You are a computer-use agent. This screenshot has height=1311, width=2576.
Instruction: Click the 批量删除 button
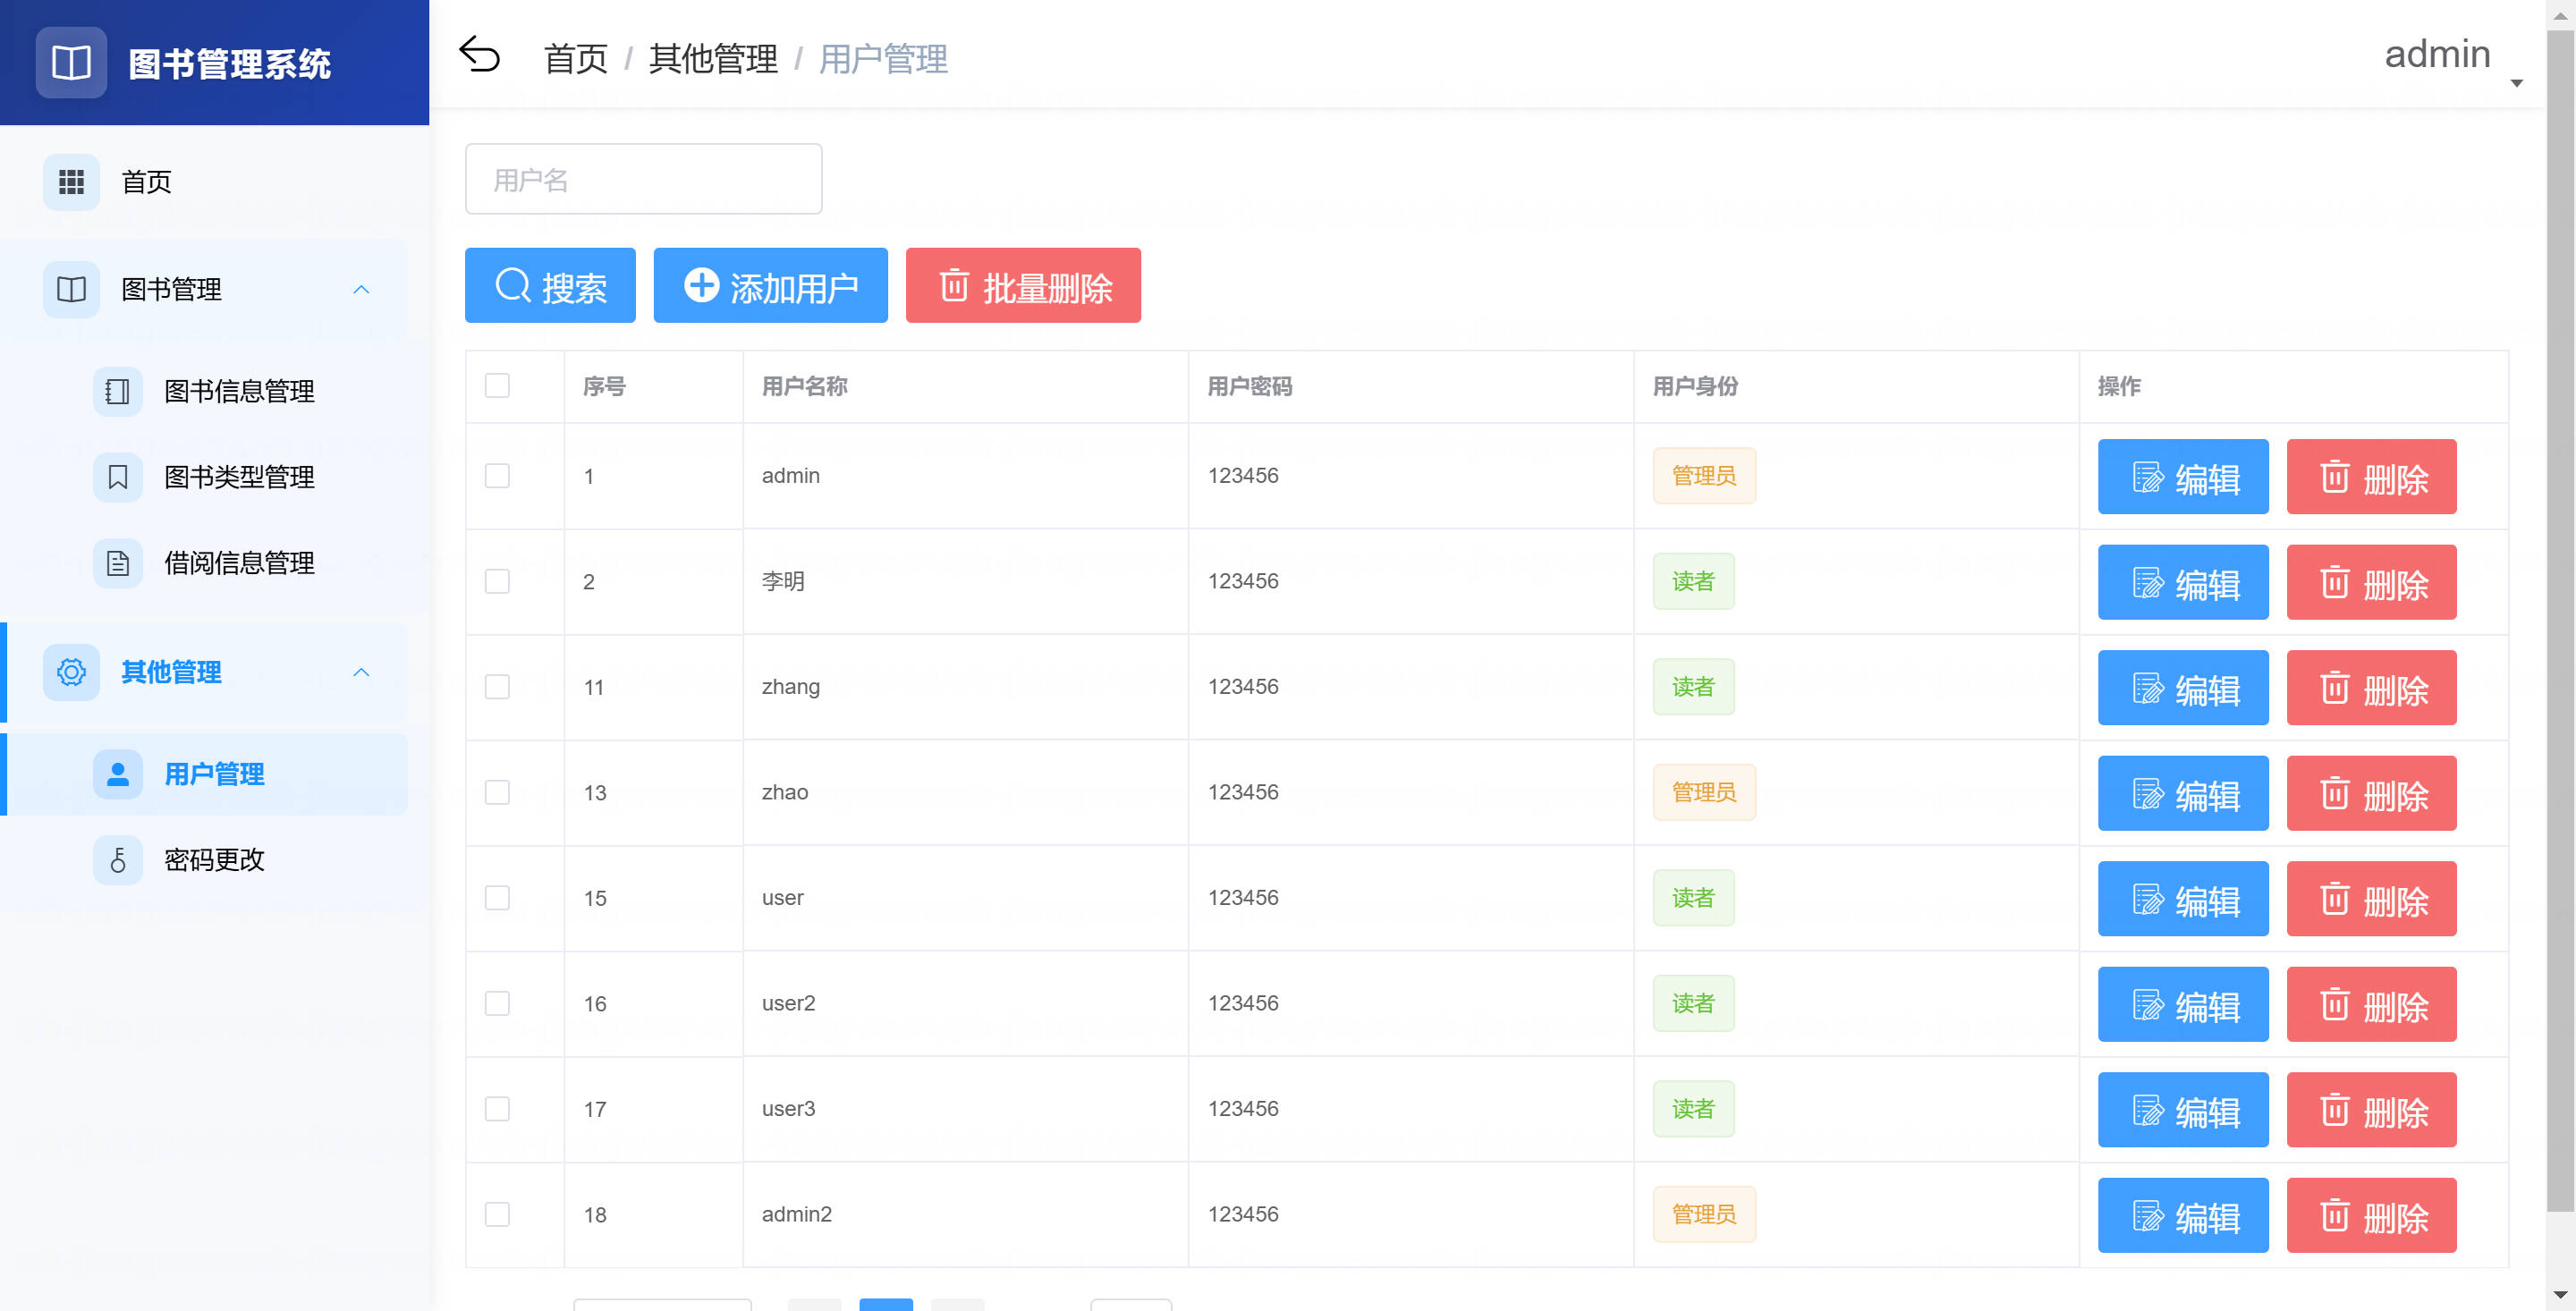click(x=1023, y=285)
